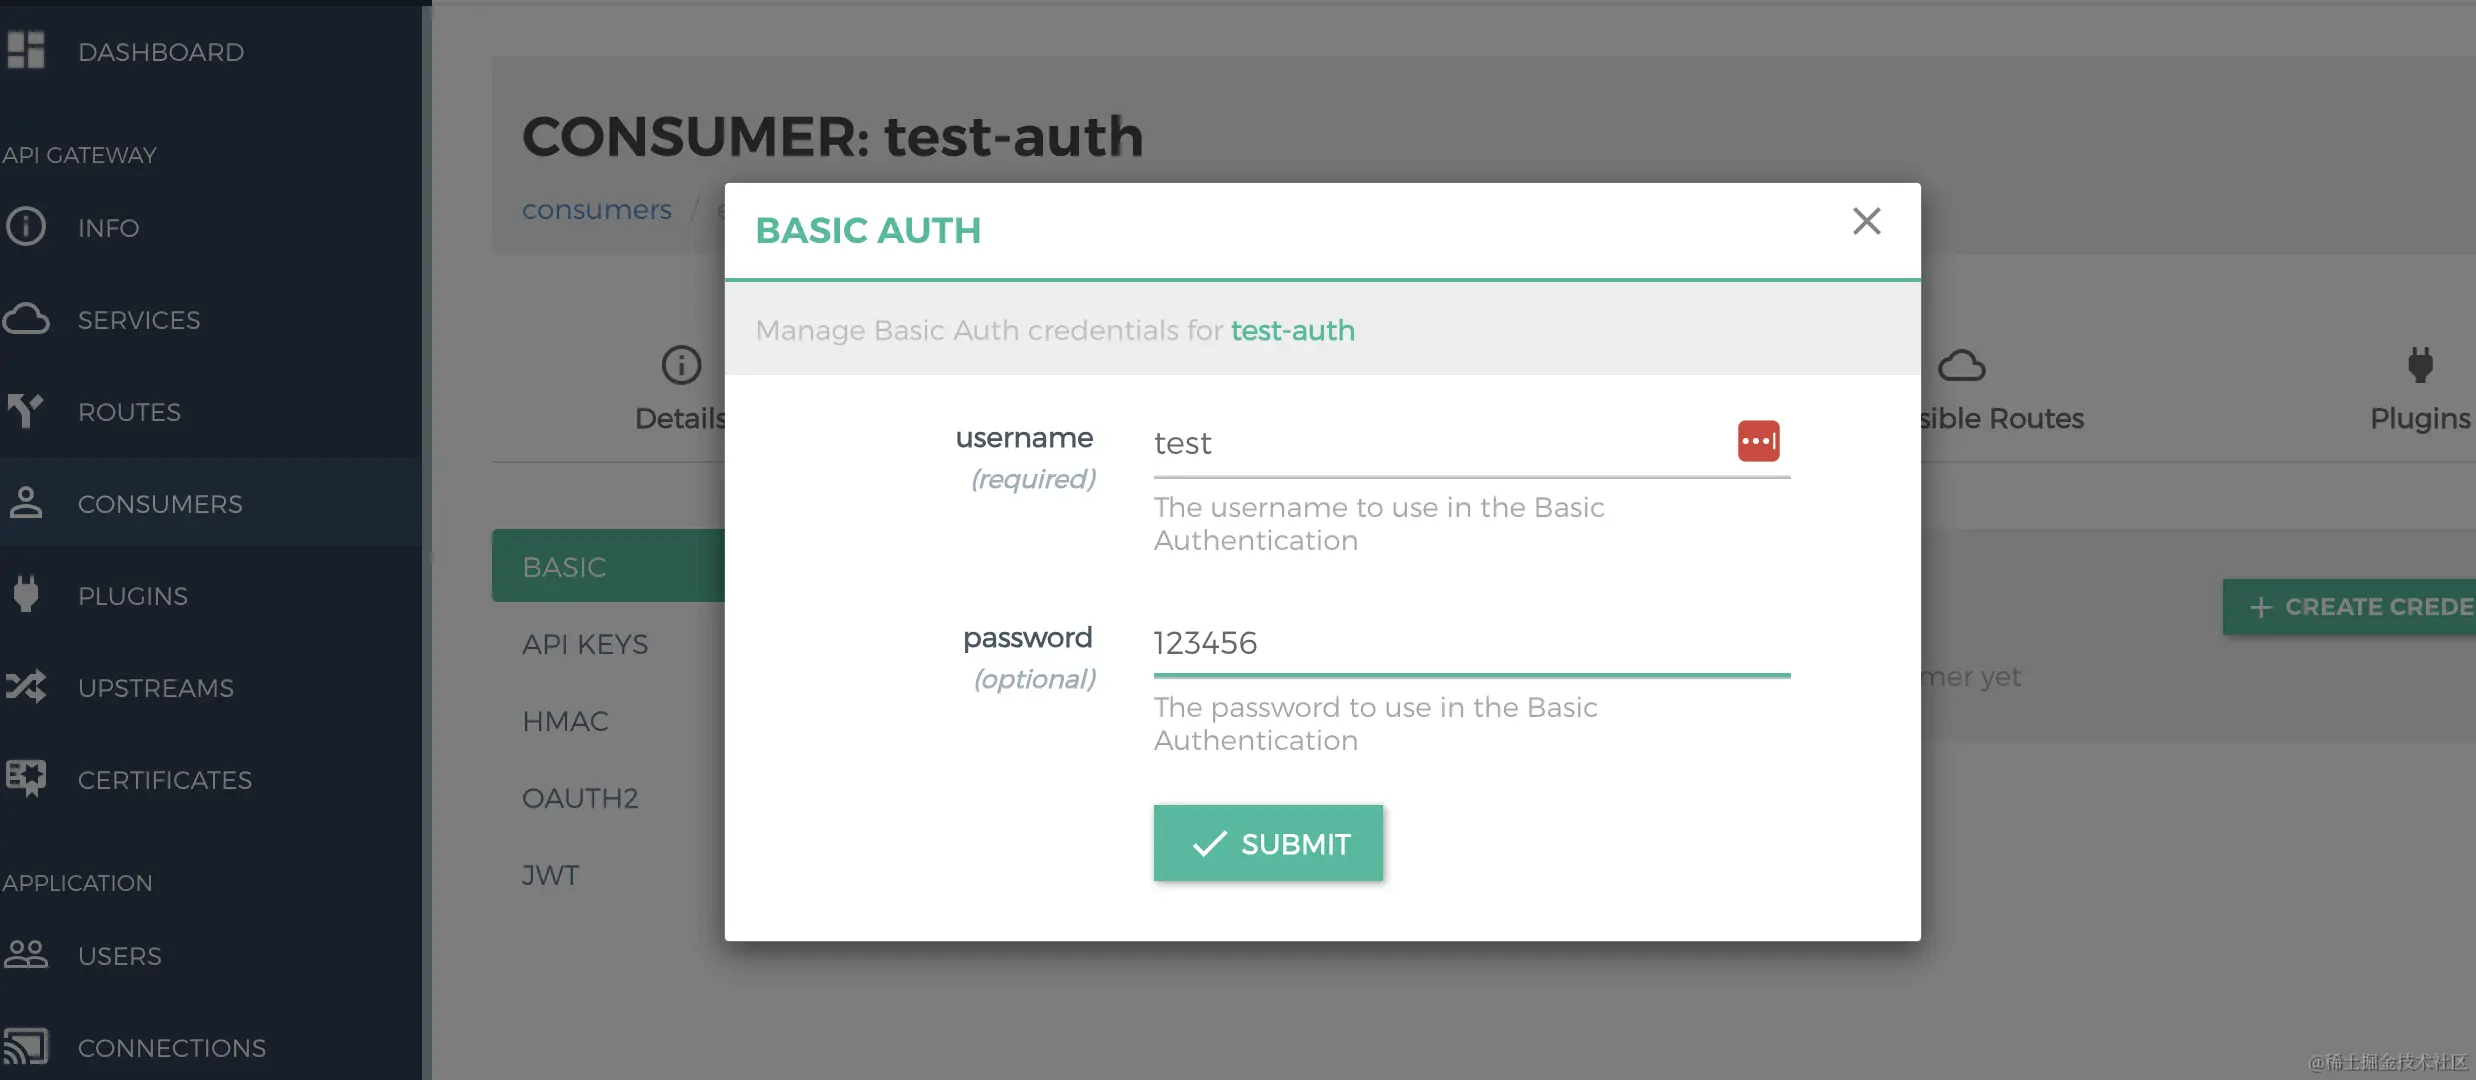This screenshot has height=1080, width=2476.
Task: Click the Services cloud icon
Action: pyautogui.click(x=26, y=319)
